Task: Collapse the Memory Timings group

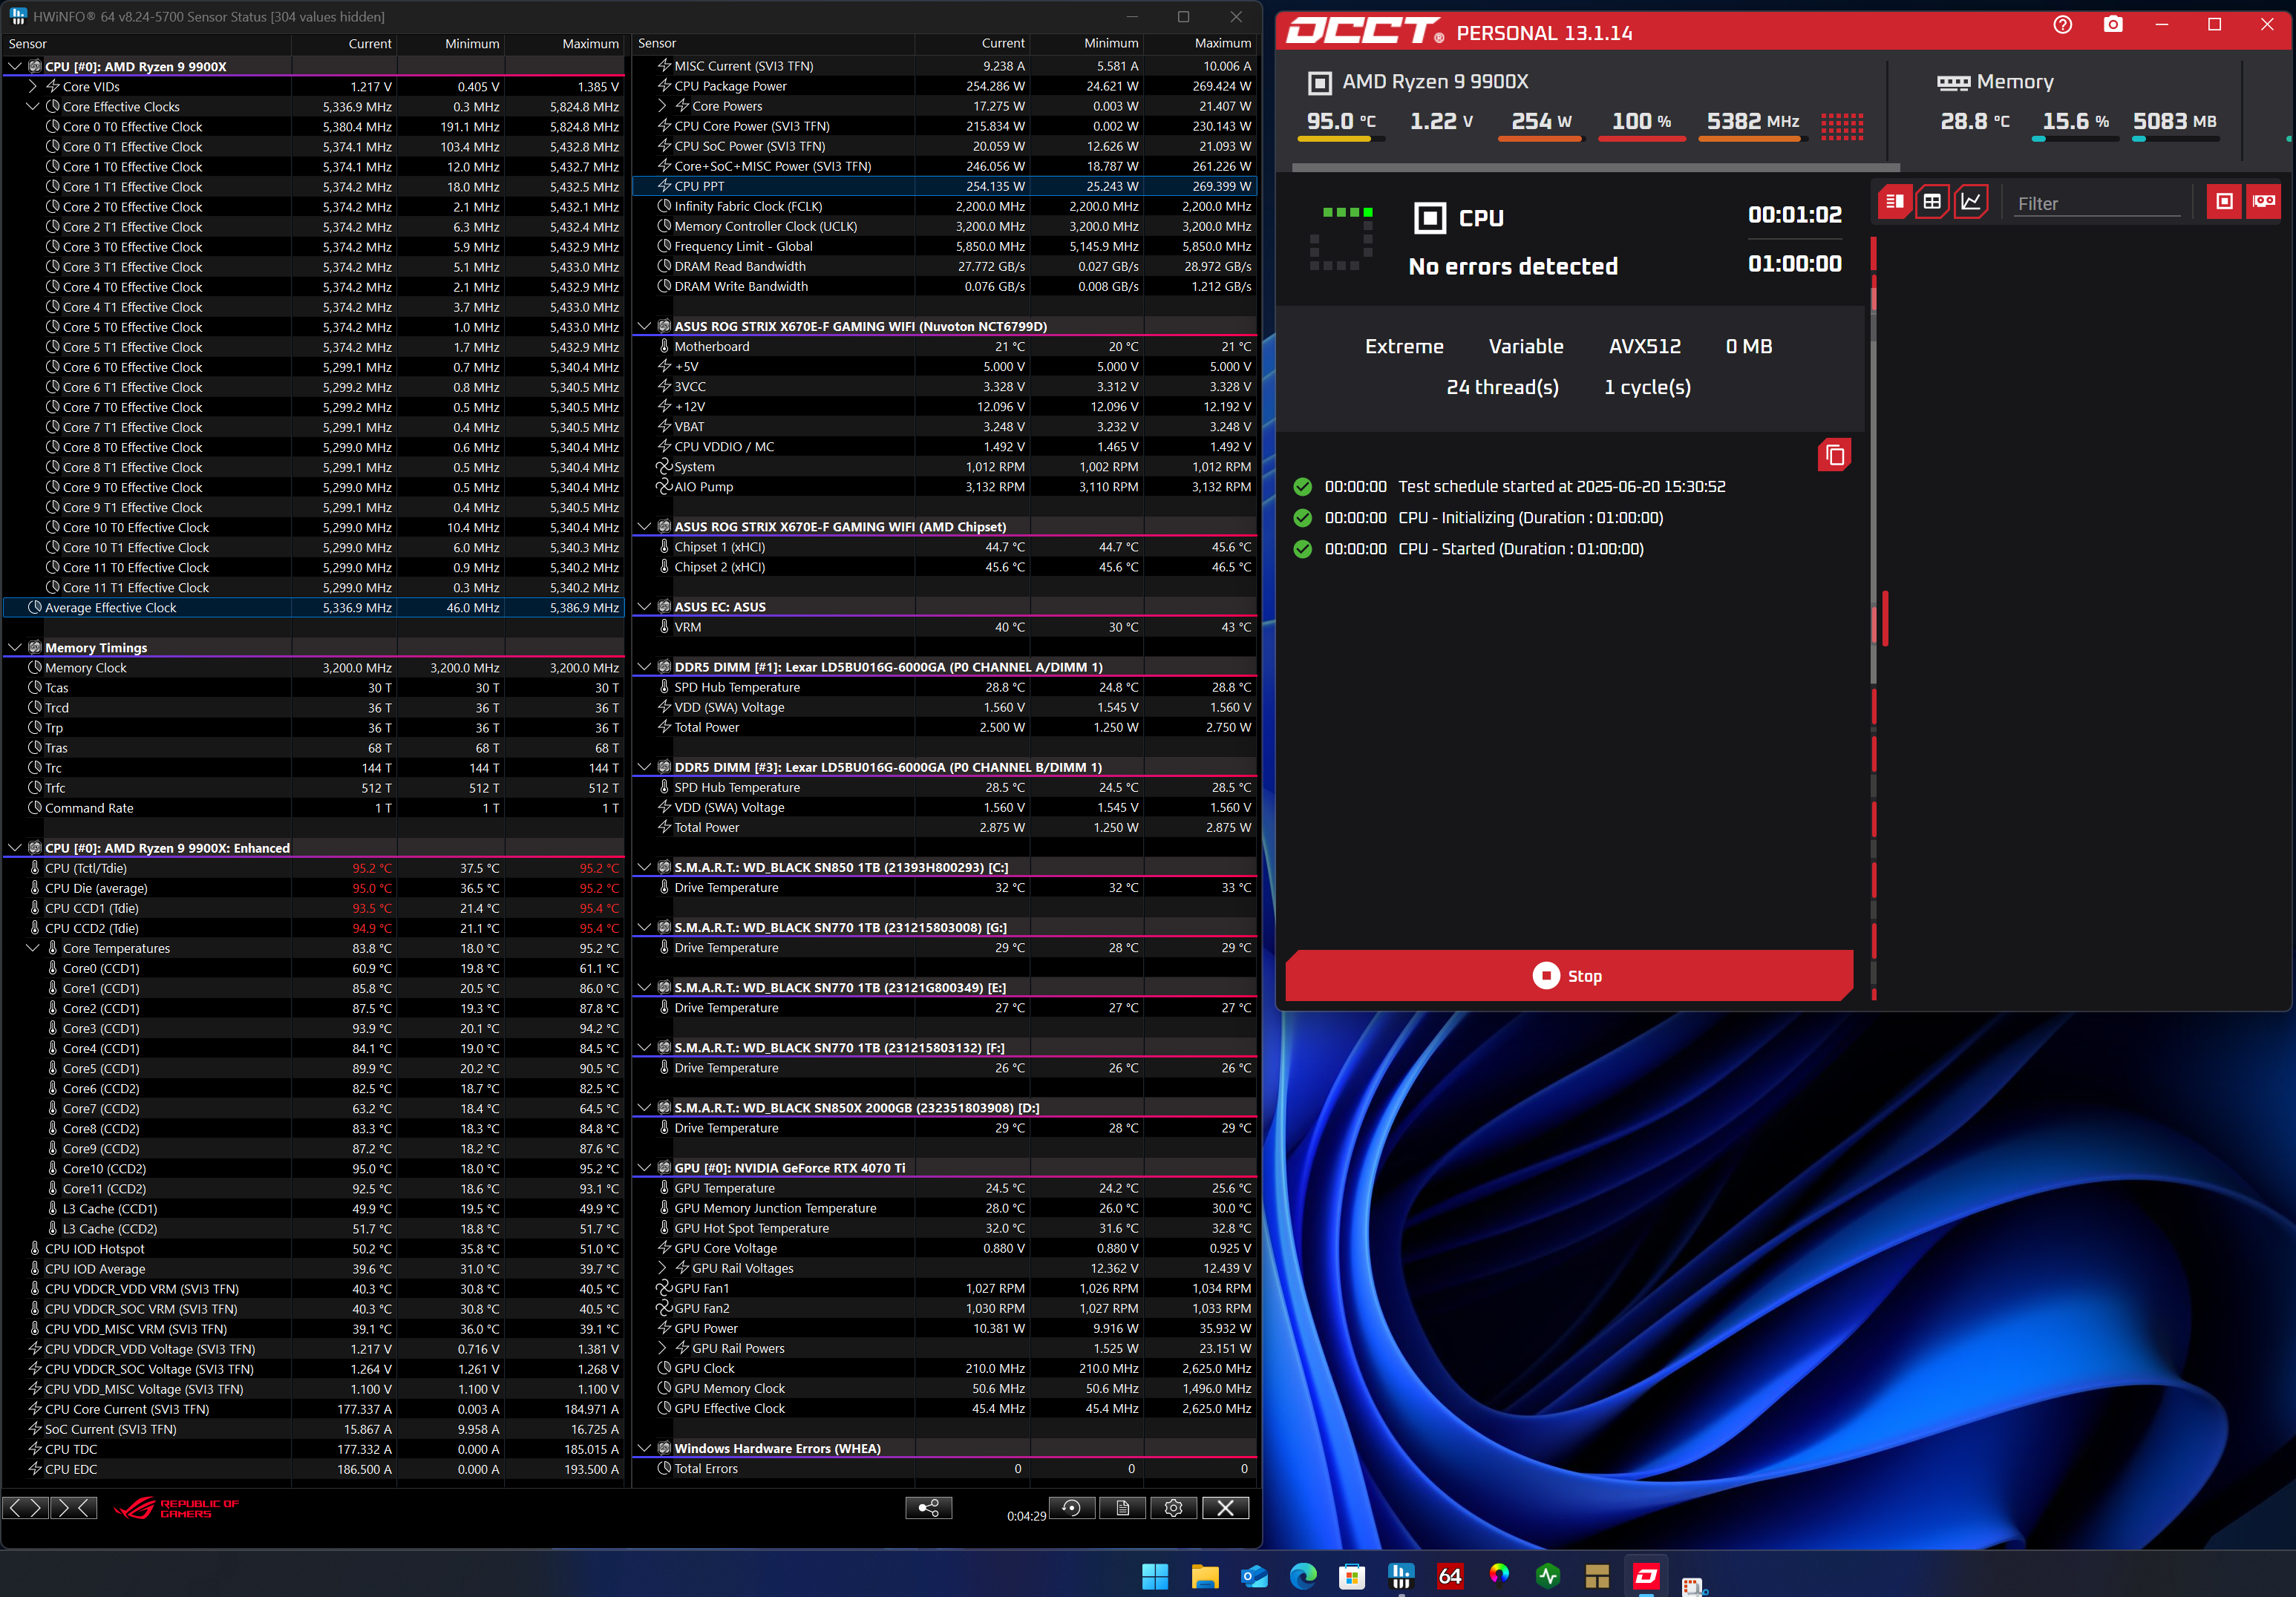Action: click(x=15, y=648)
